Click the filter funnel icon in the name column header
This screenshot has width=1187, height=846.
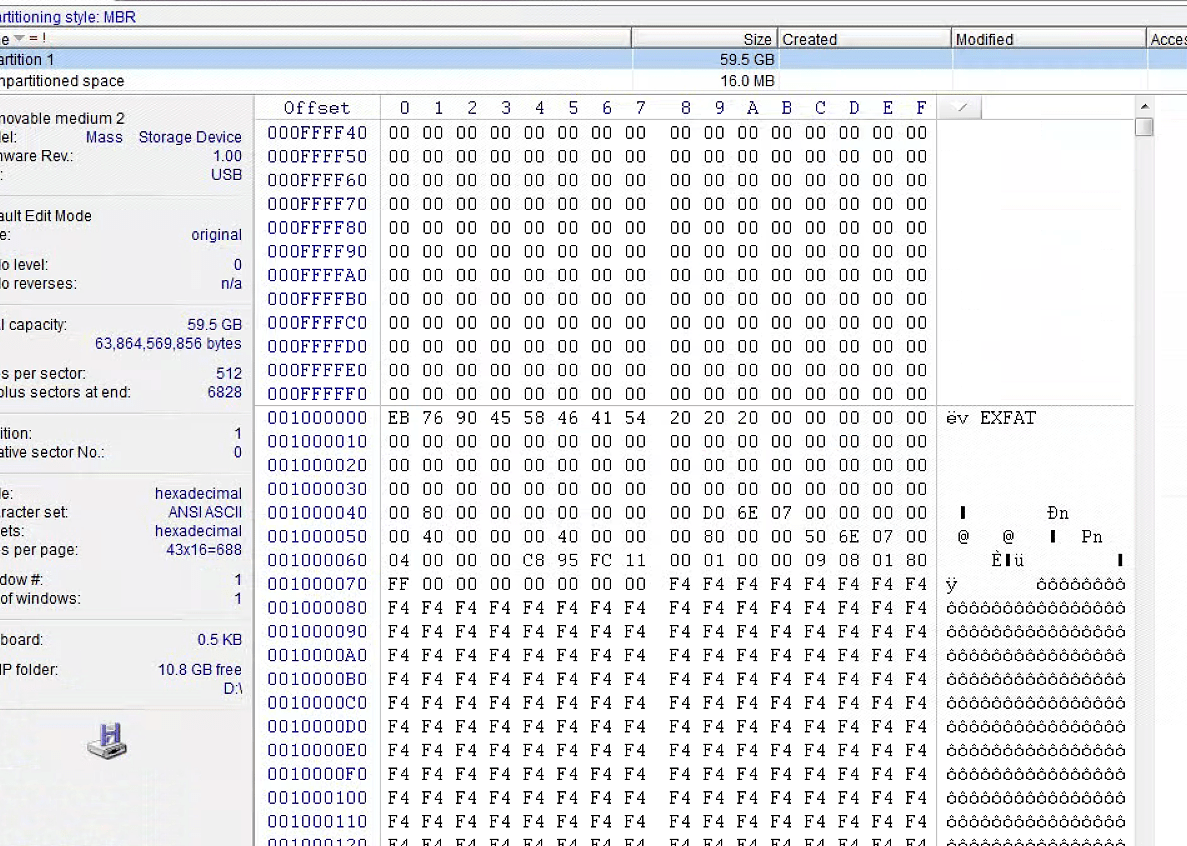click(x=20, y=39)
